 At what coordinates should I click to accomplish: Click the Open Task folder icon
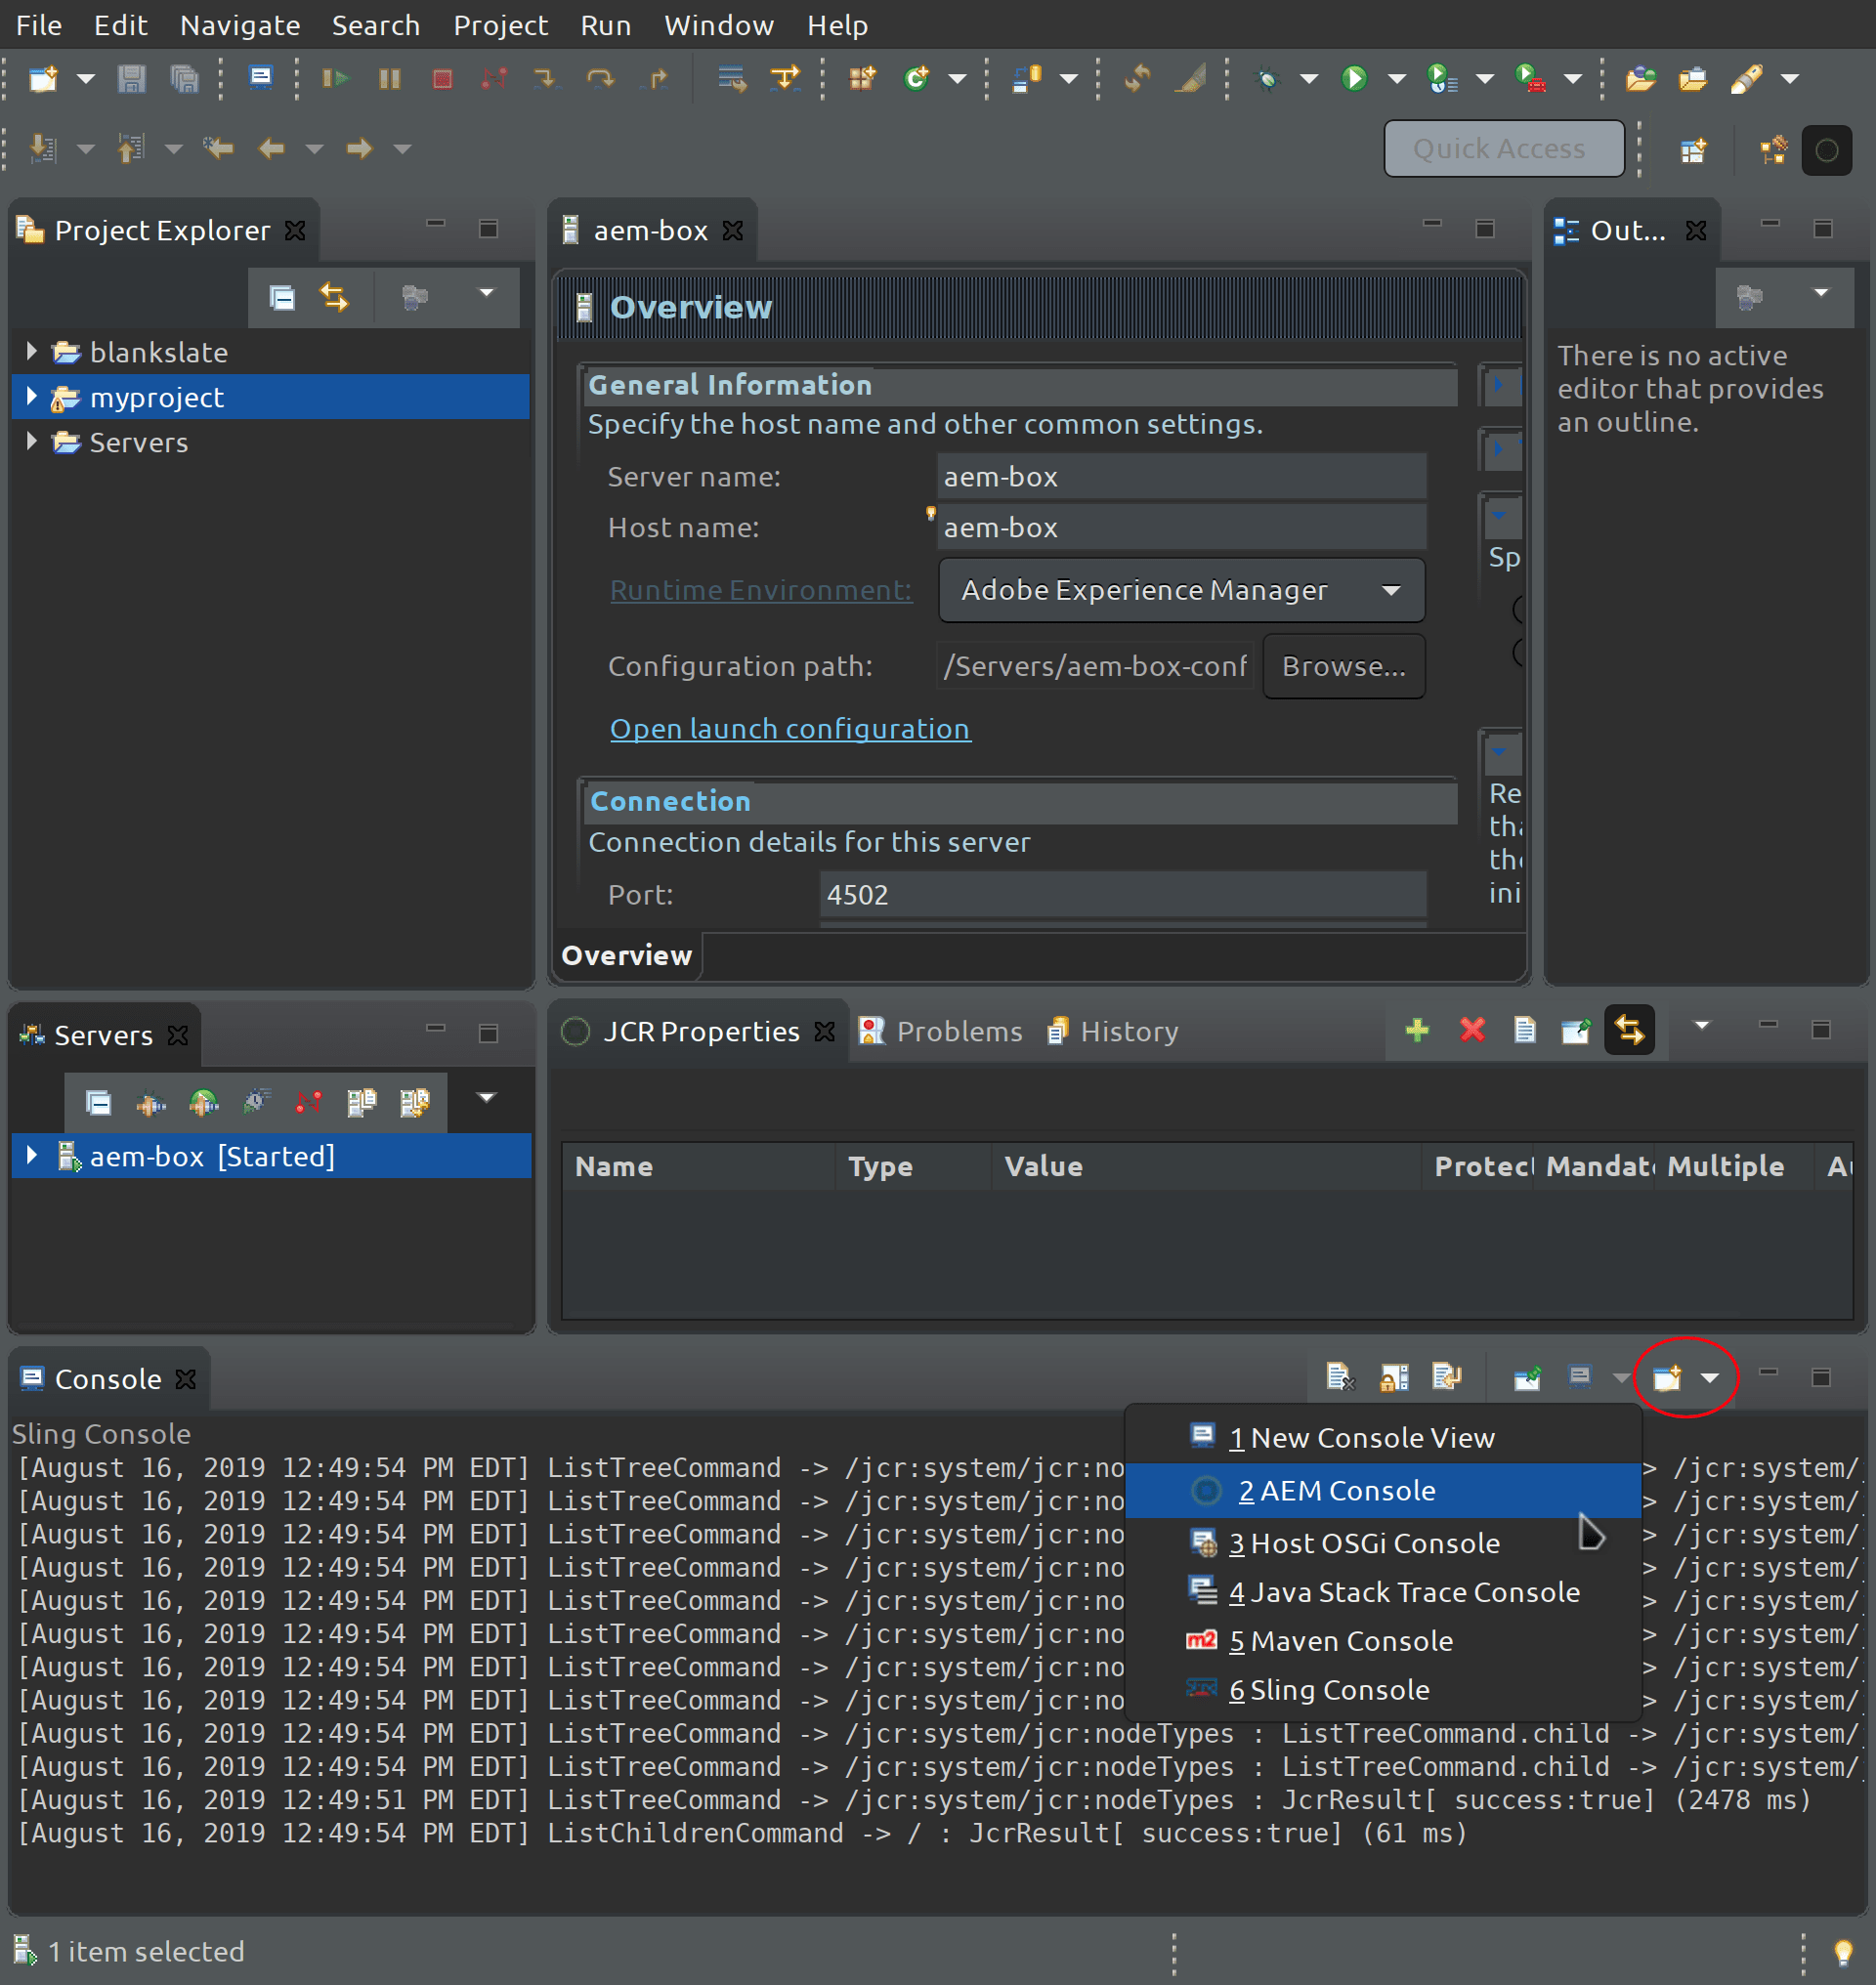[1693, 79]
